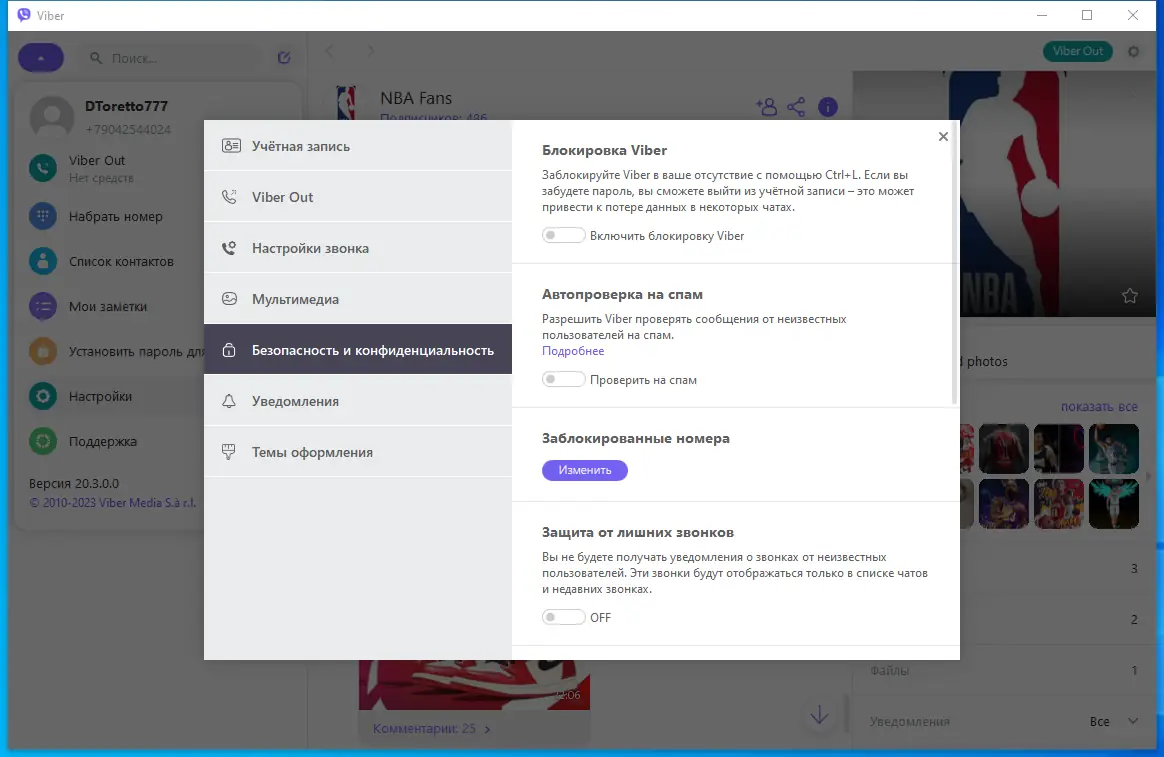The image size is (1164, 757).
Task: Open Список контактов in the sidebar
Action: [x=41, y=261]
